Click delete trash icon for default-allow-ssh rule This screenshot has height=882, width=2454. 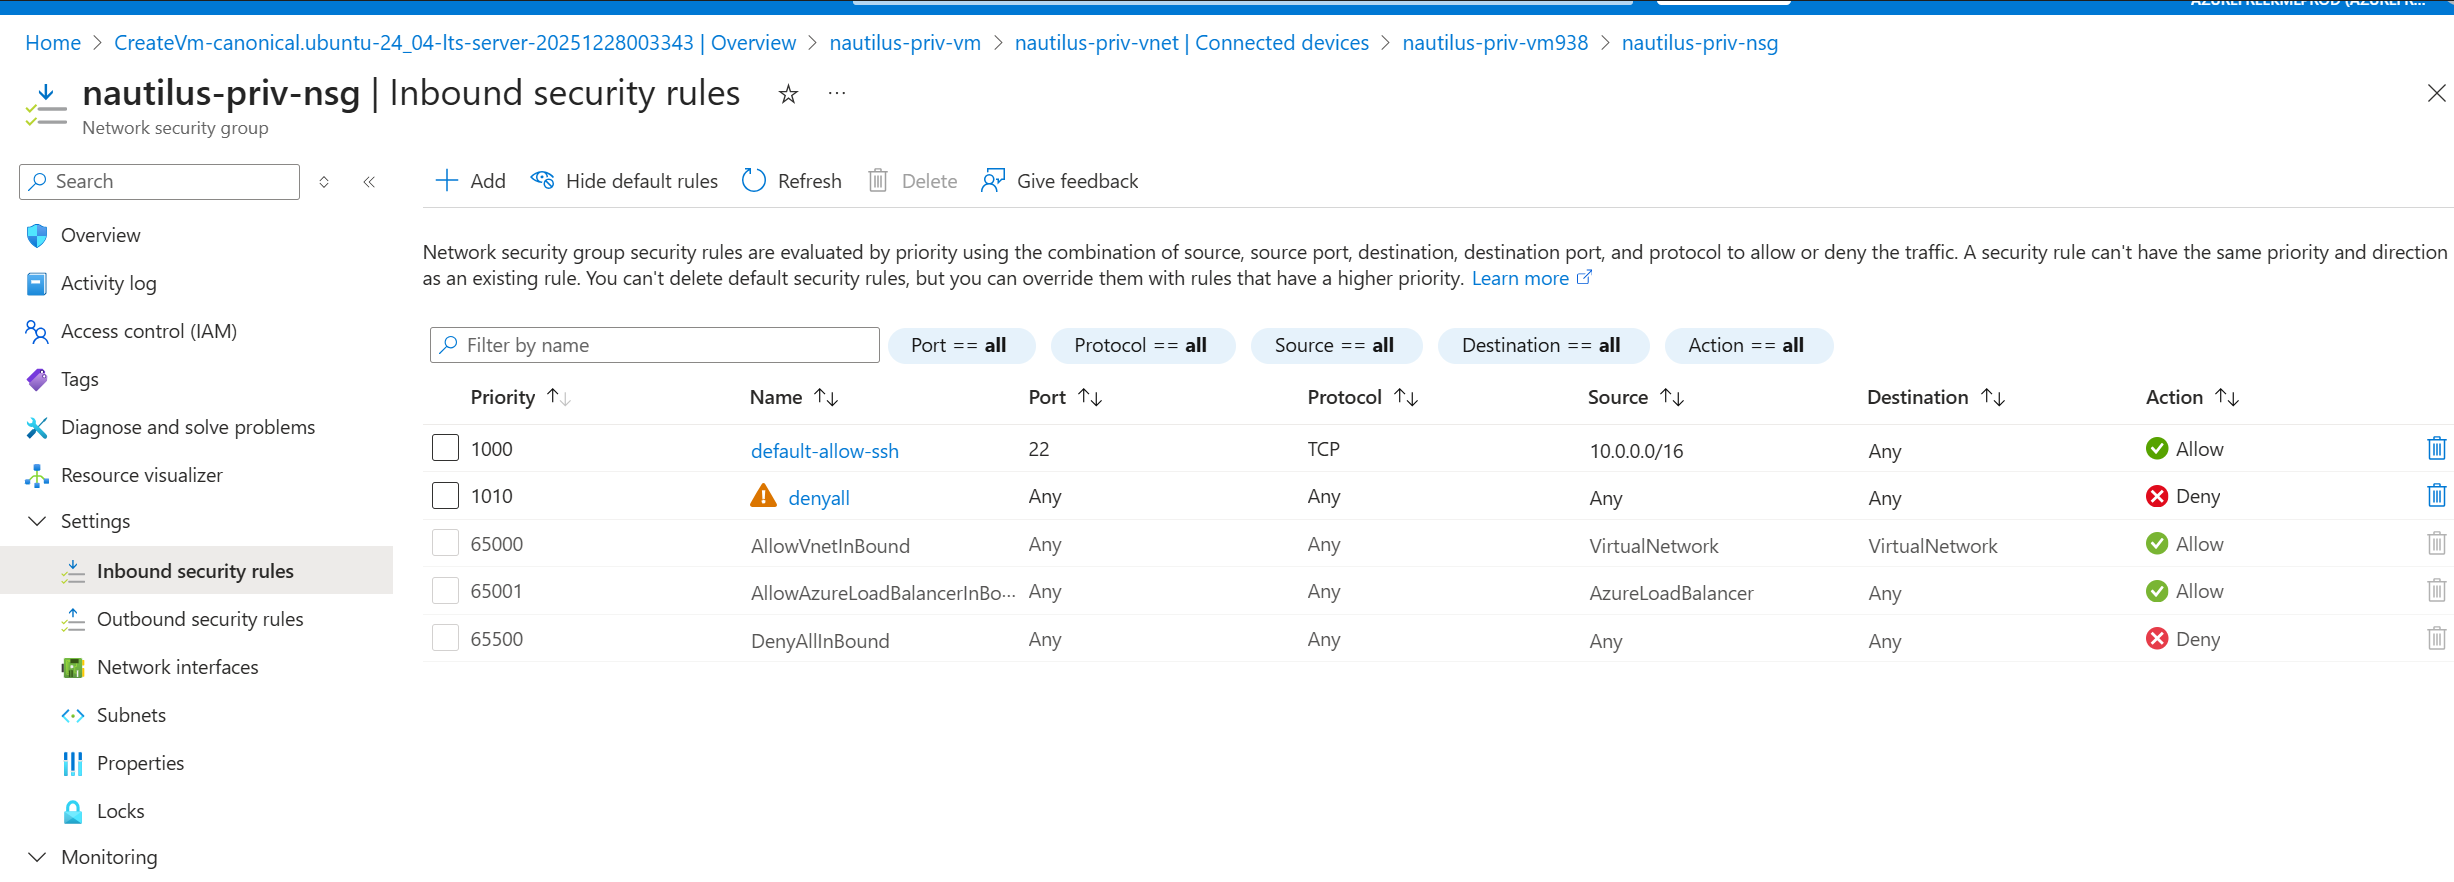tap(2436, 449)
